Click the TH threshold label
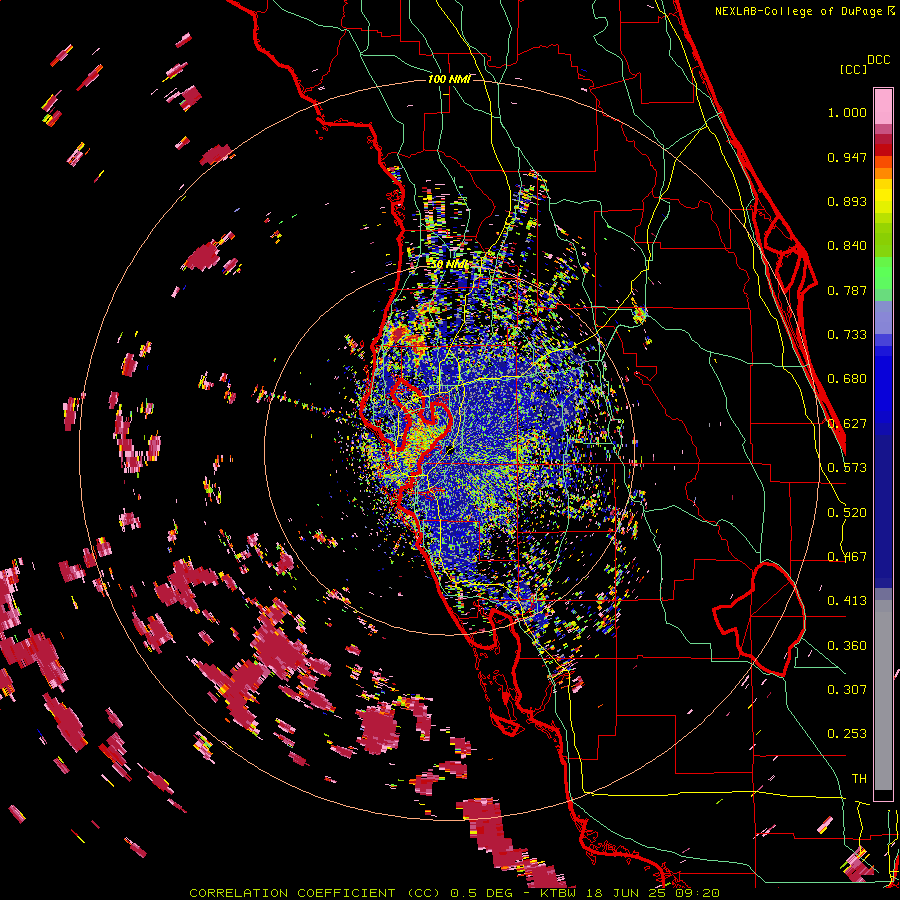The height and width of the screenshot is (900, 900). coord(859,779)
